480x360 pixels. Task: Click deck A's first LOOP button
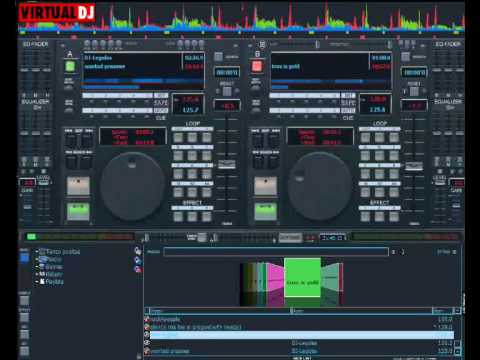(x=178, y=137)
